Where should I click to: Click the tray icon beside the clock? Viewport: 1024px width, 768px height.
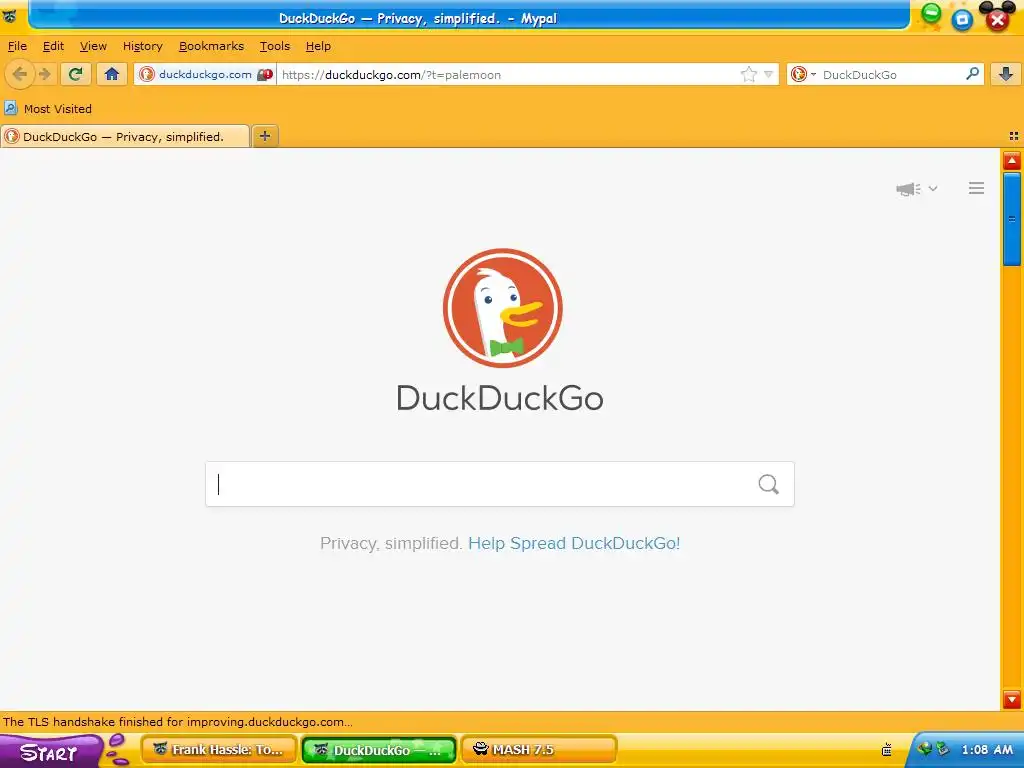pos(942,749)
